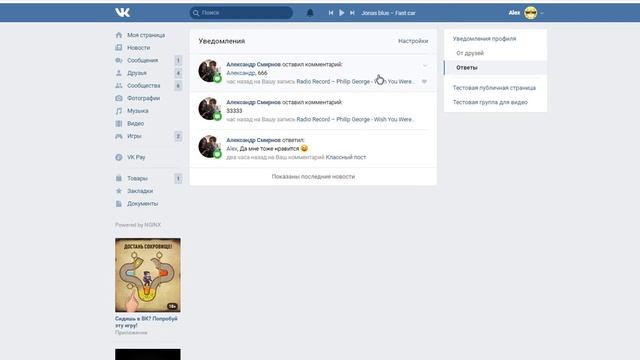Open Тестовая публичная страница notifications
Image resolution: width=640 pixels, height=360 pixels.
click(x=494, y=88)
